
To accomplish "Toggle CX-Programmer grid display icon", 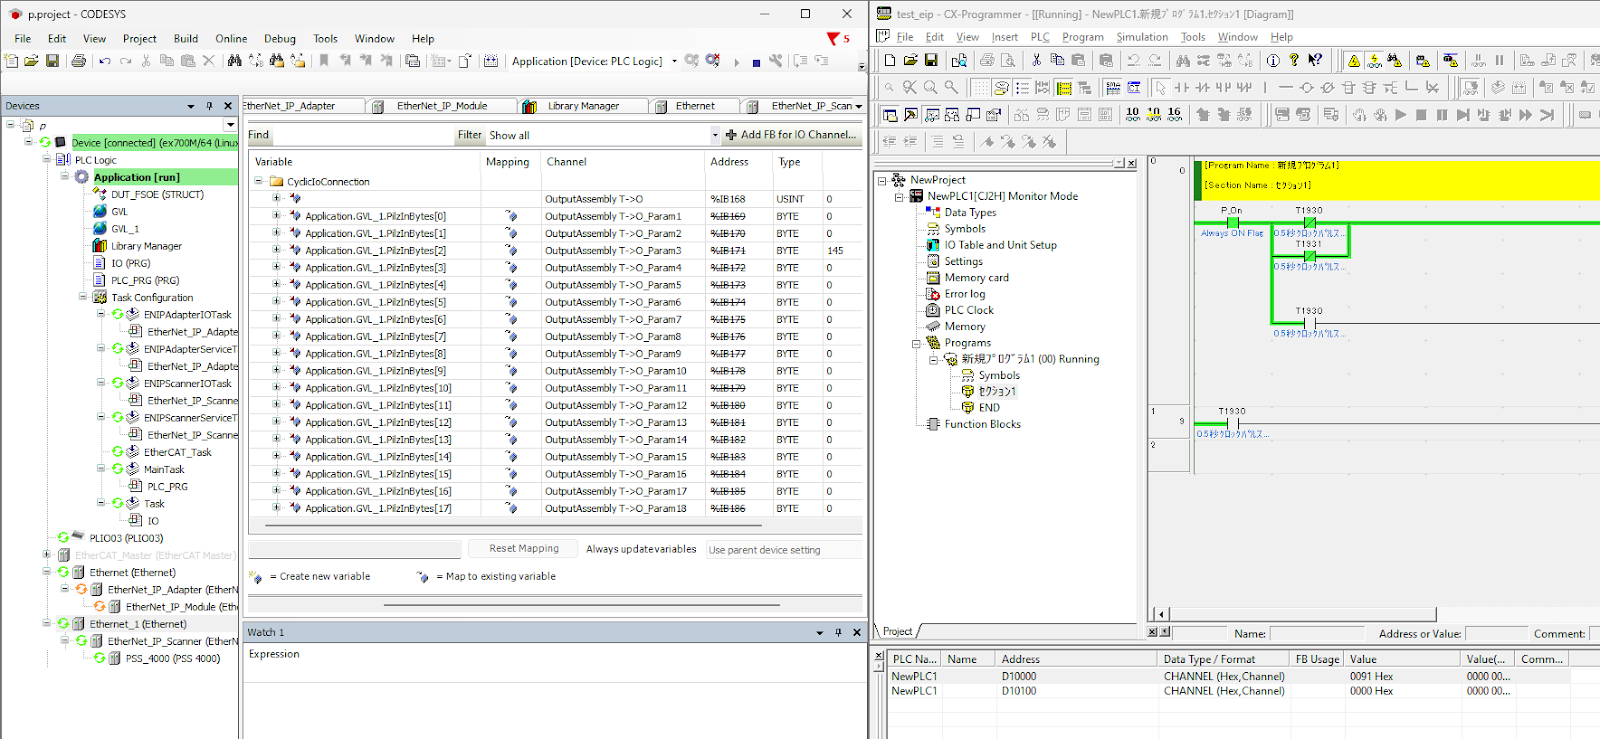I will (981, 87).
